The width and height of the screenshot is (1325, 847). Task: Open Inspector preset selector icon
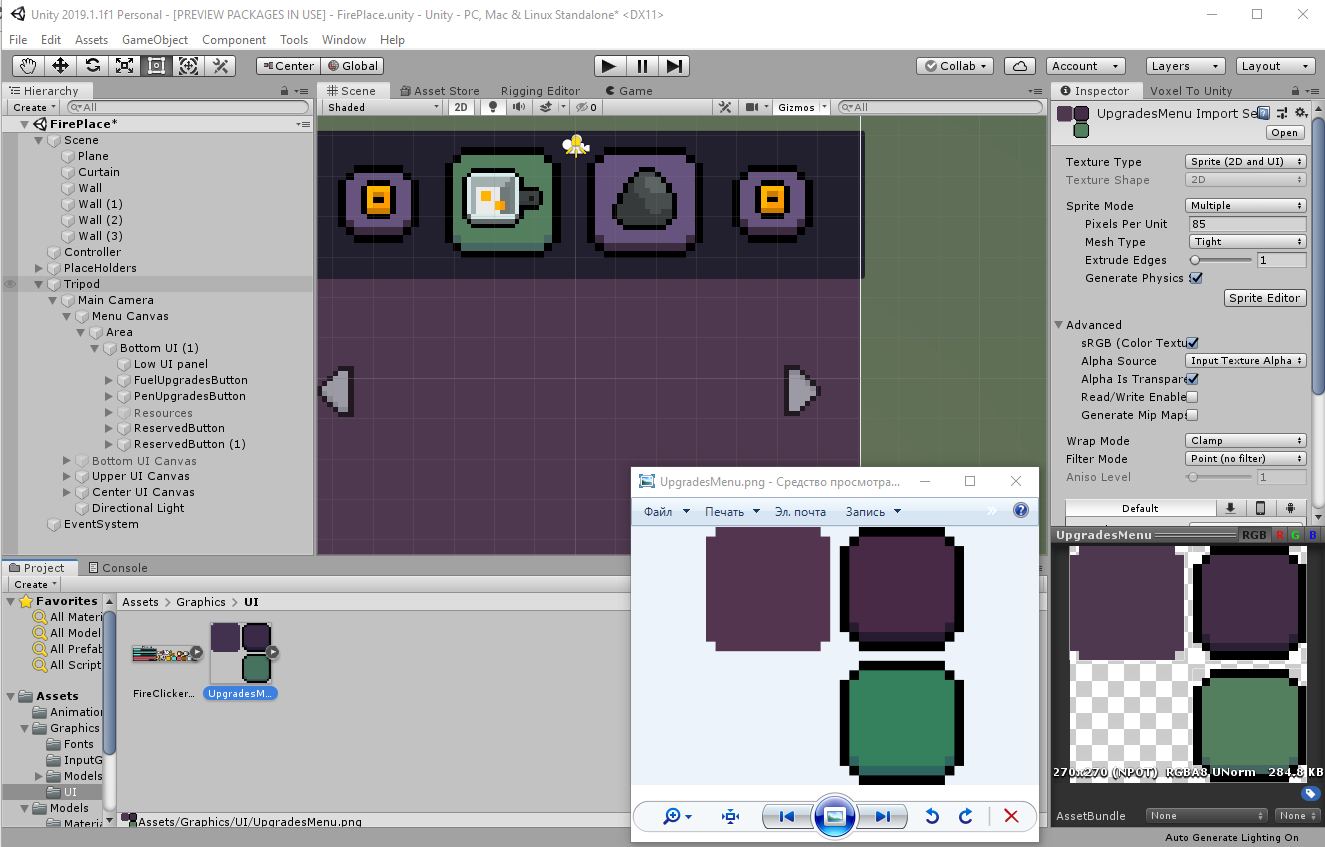pos(1281,113)
